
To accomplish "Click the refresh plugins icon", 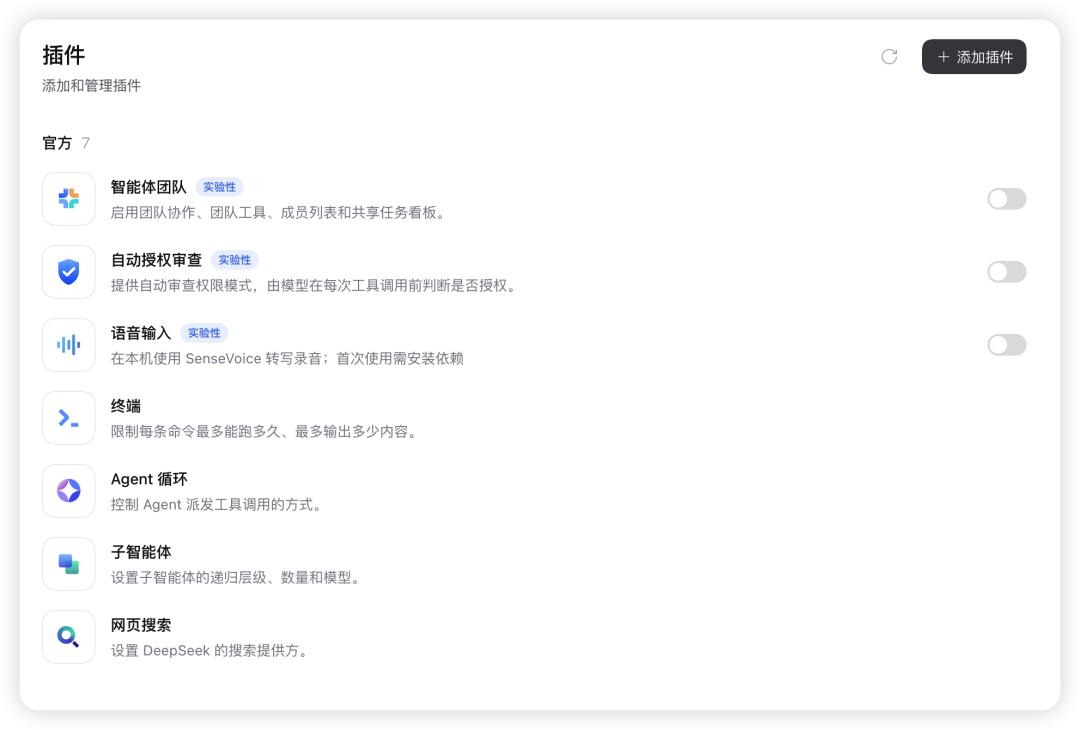I will pos(889,56).
